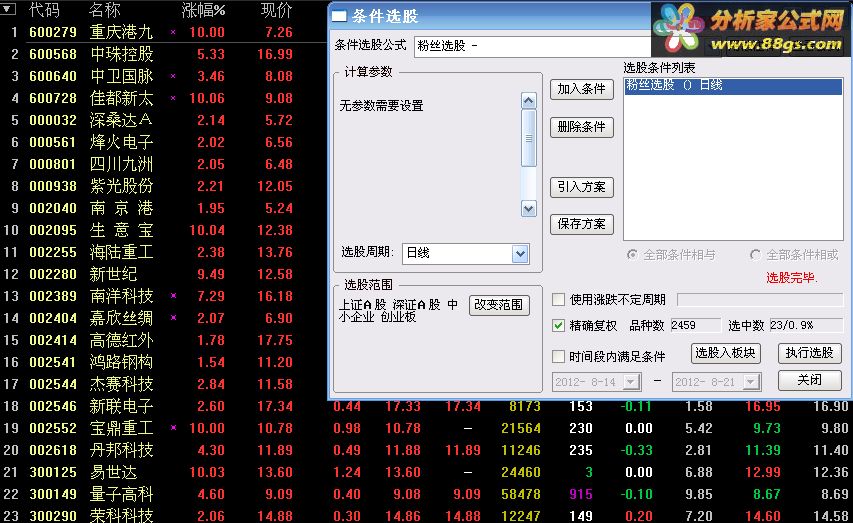Click the 保存方案 button
The width and height of the screenshot is (853, 523).
(x=582, y=224)
